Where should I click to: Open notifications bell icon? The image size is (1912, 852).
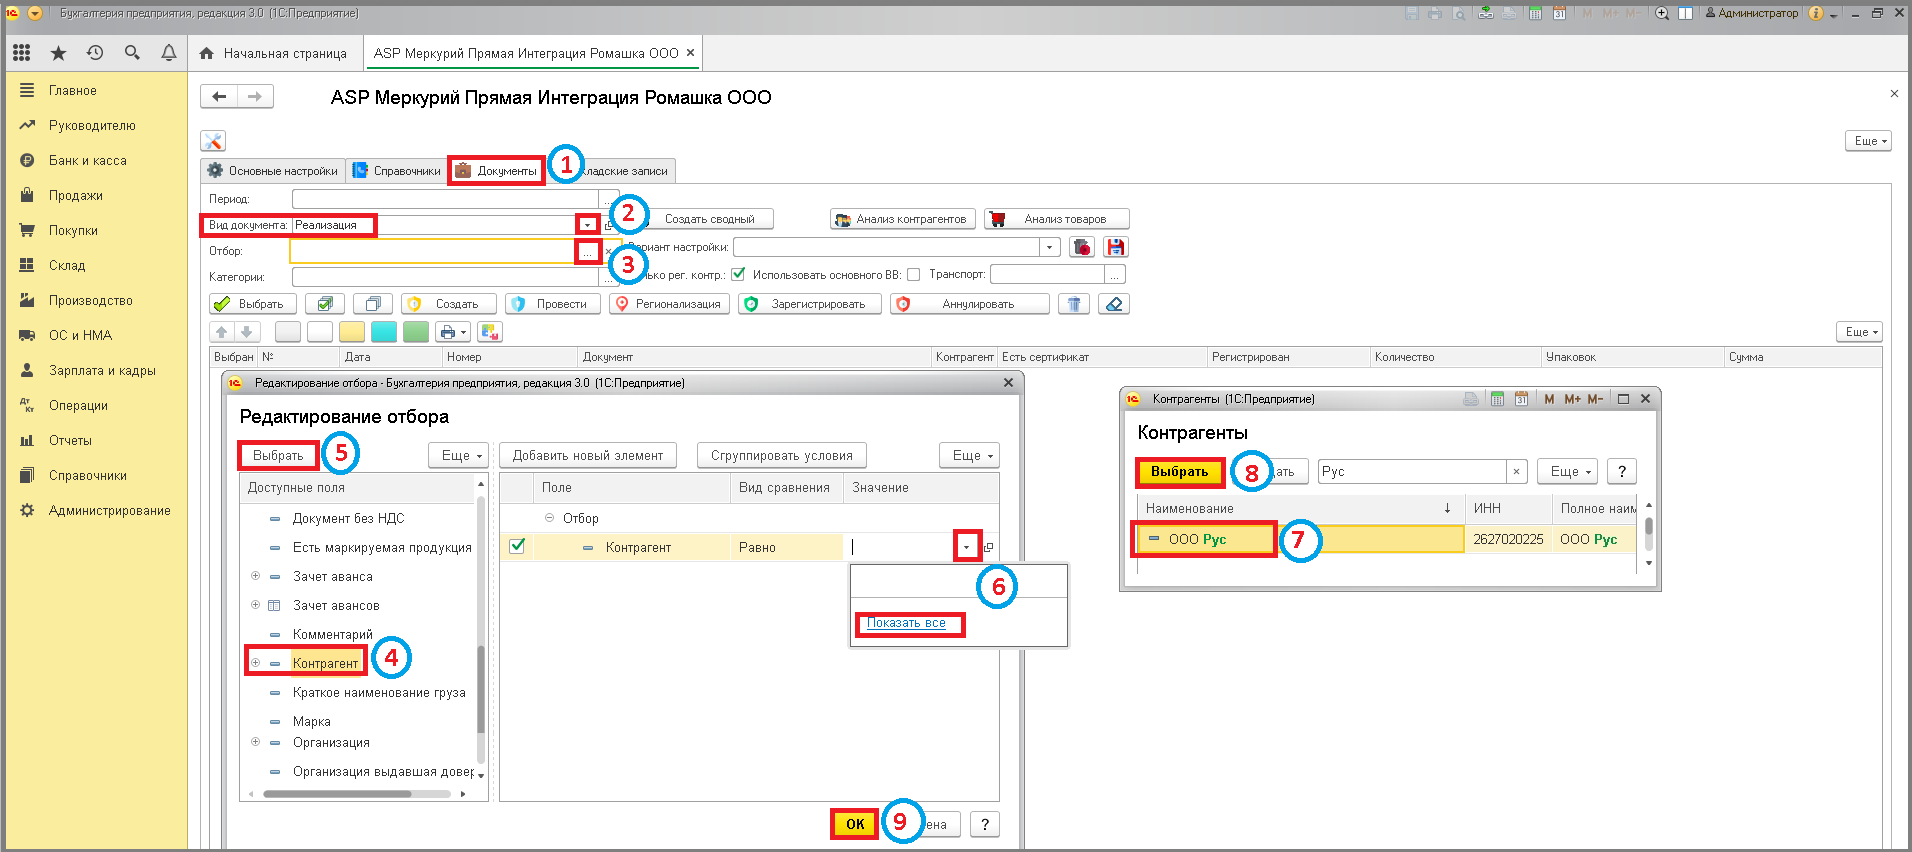tap(169, 53)
